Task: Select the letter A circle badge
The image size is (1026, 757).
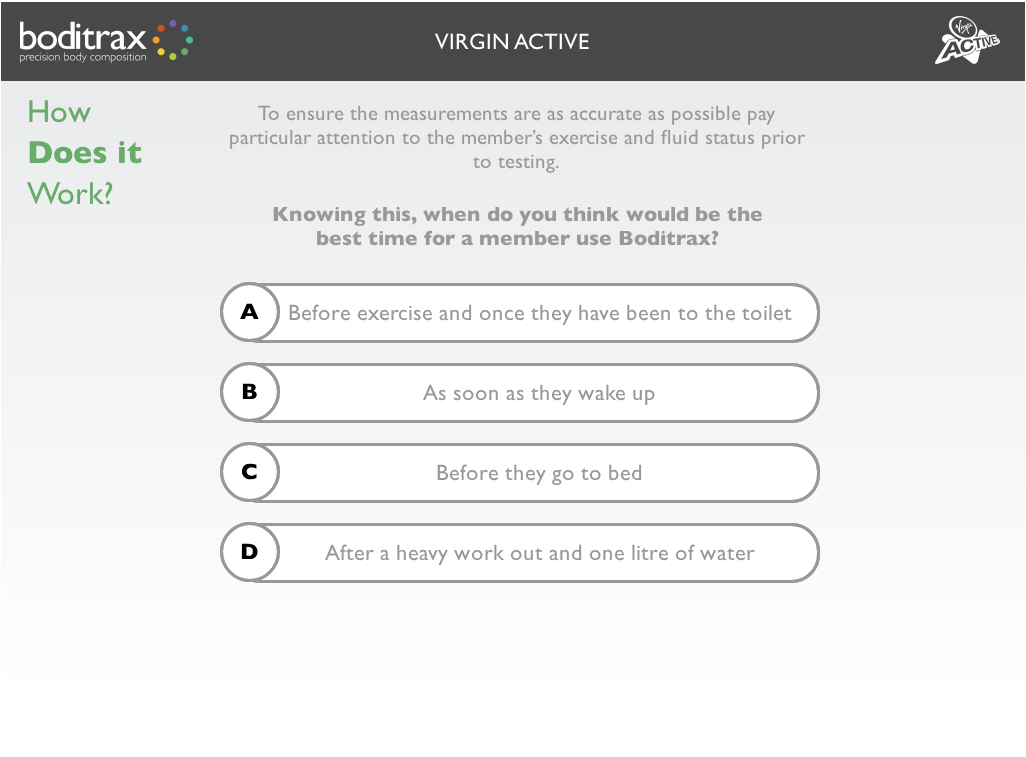Action: pos(250,312)
